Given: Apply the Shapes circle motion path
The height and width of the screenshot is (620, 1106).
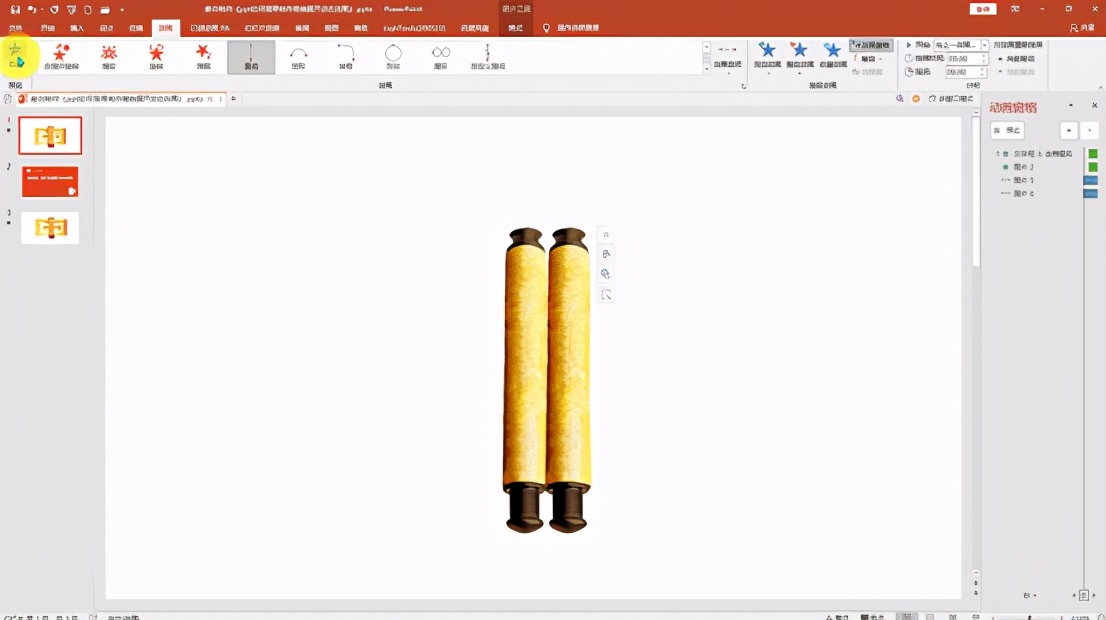Looking at the screenshot, I should 393,57.
